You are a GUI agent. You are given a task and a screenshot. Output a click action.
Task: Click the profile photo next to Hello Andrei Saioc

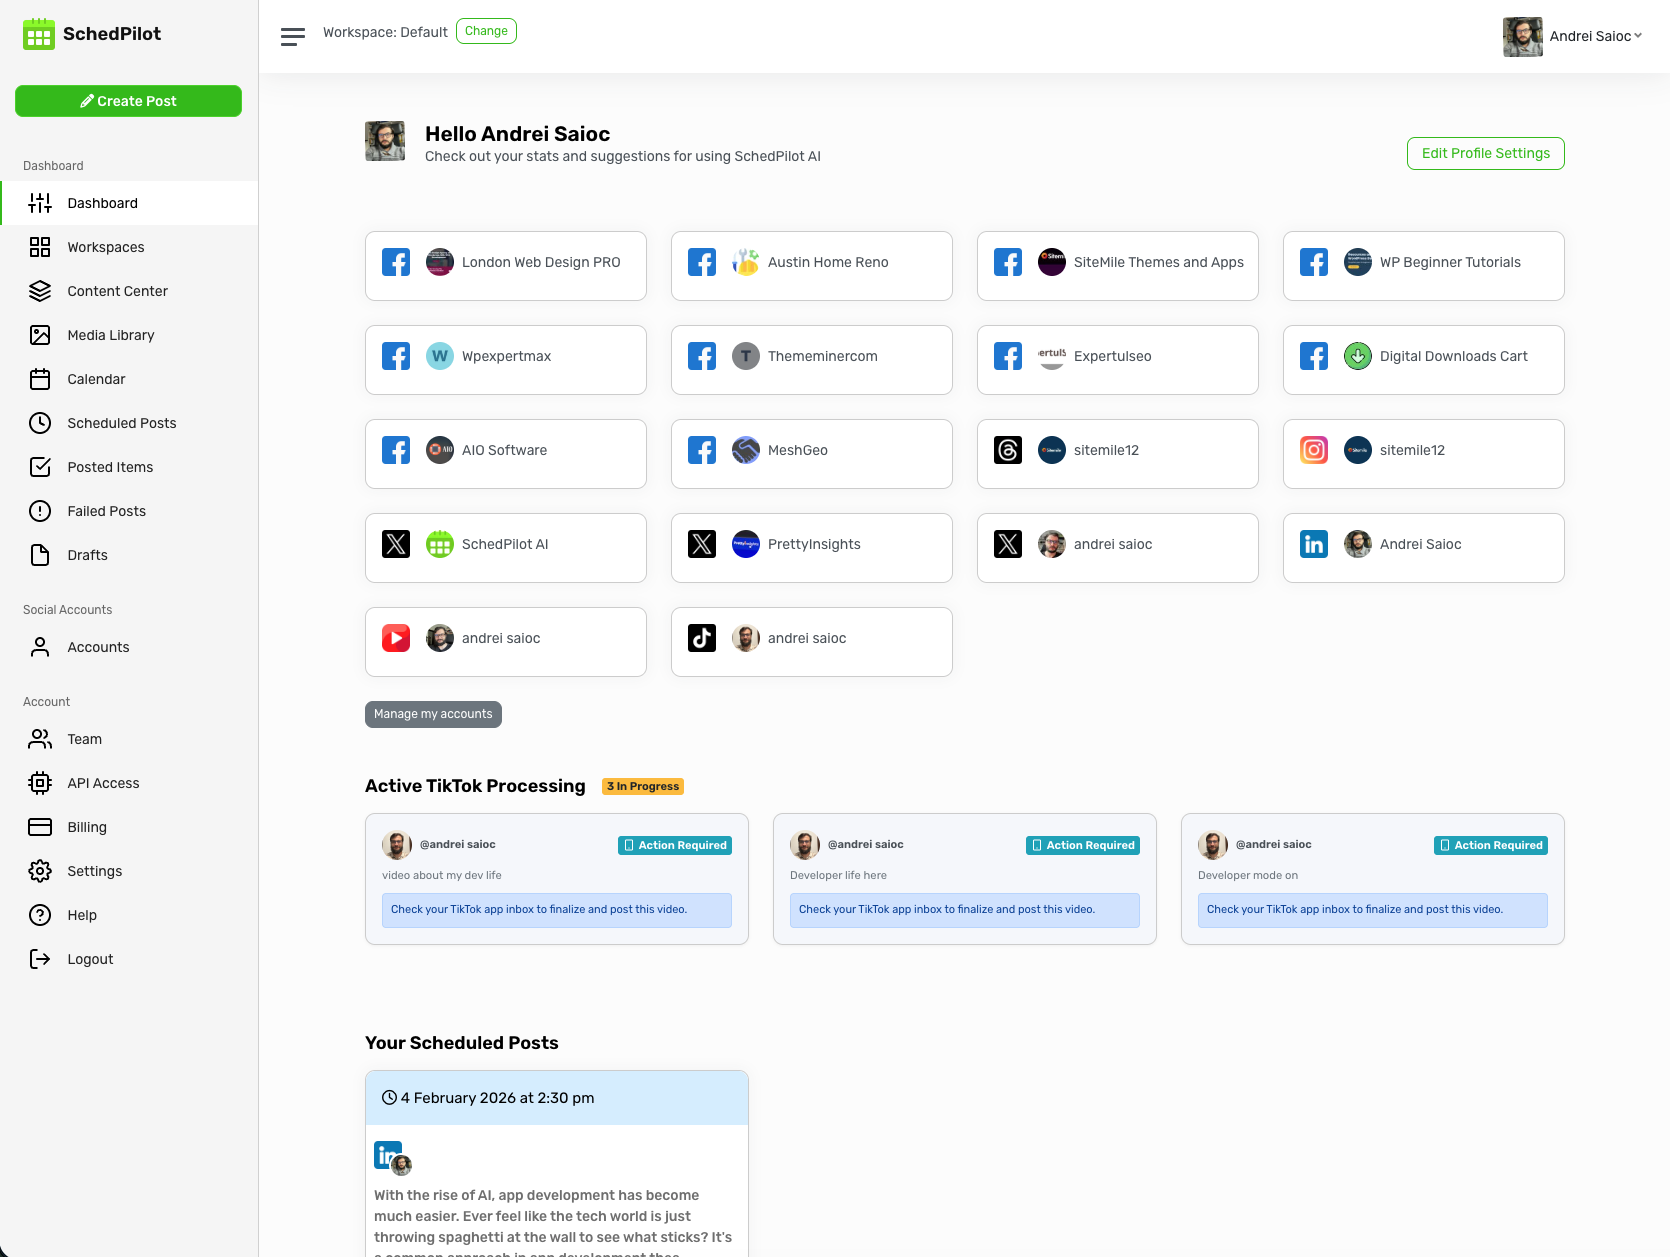(x=385, y=141)
